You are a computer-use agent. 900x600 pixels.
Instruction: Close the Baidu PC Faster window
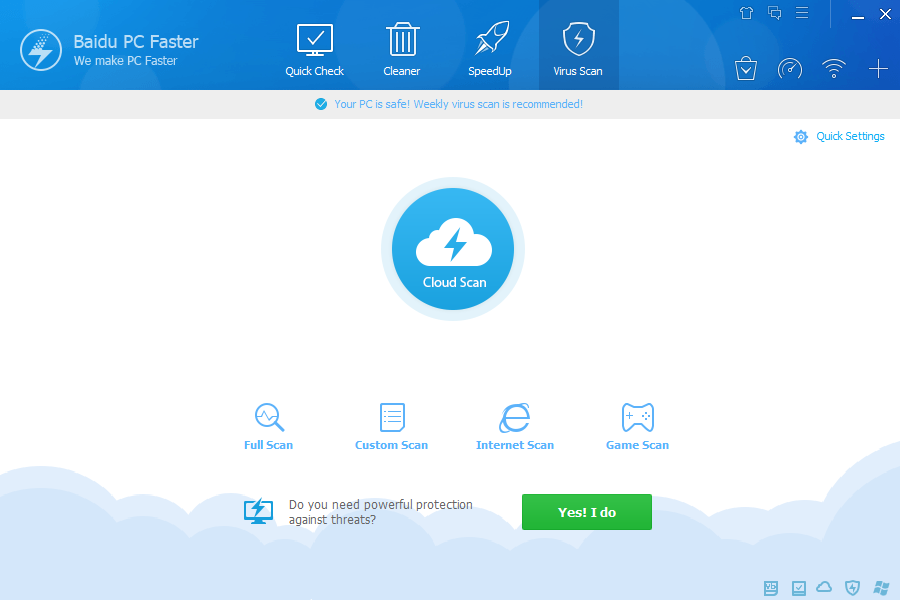885,14
